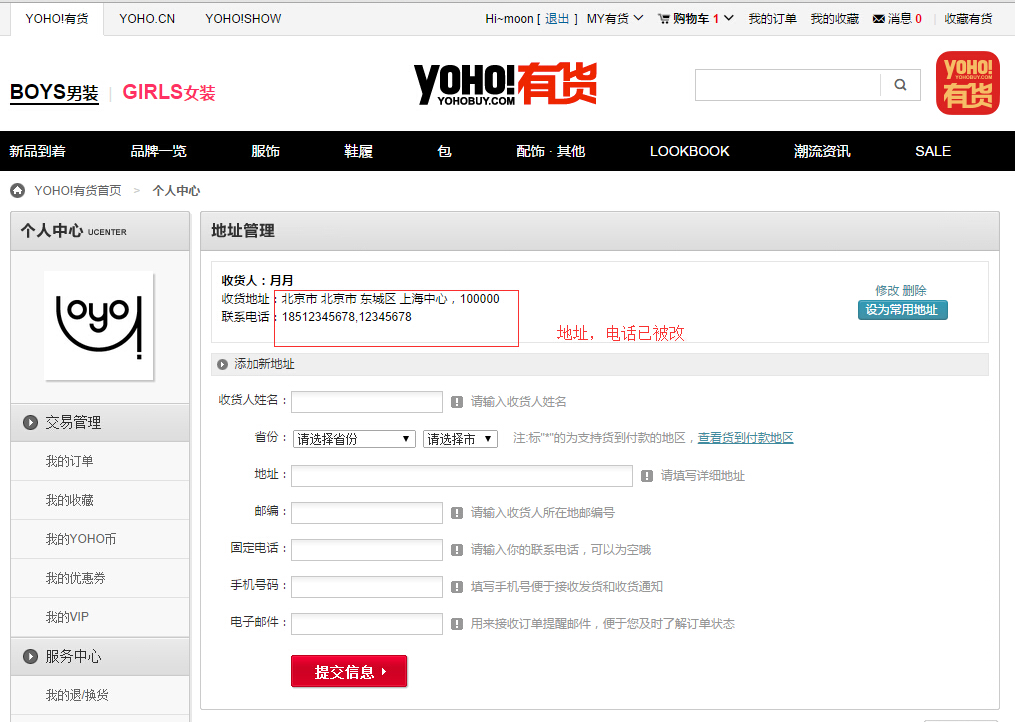Click 设为常用地址 button

(902, 310)
